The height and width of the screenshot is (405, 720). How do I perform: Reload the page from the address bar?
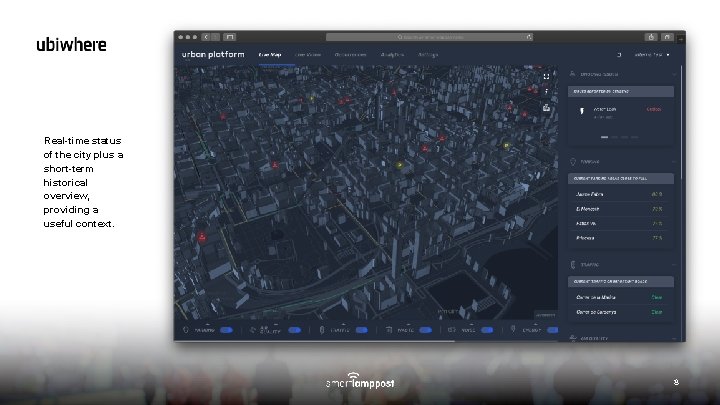tap(529, 37)
